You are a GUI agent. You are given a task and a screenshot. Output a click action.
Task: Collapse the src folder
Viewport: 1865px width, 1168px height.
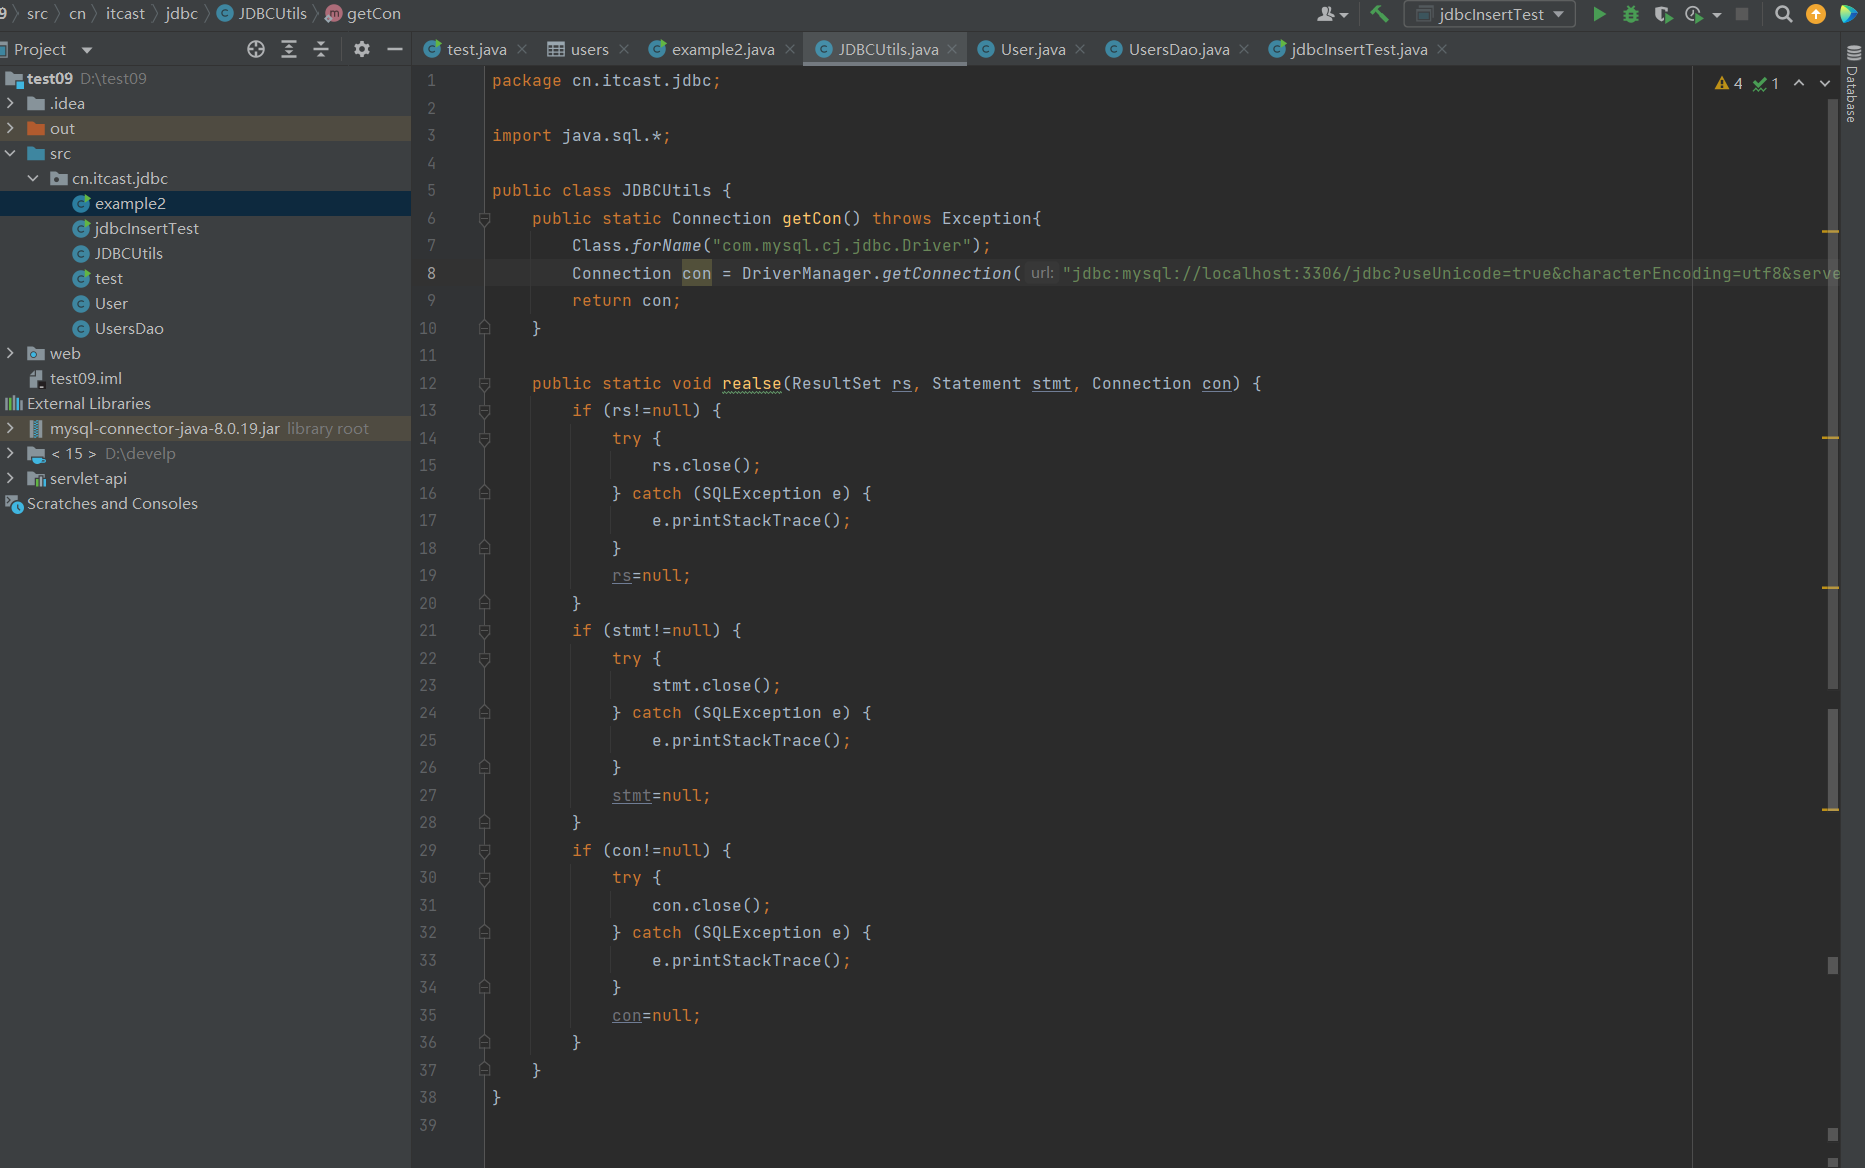pos(10,153)
